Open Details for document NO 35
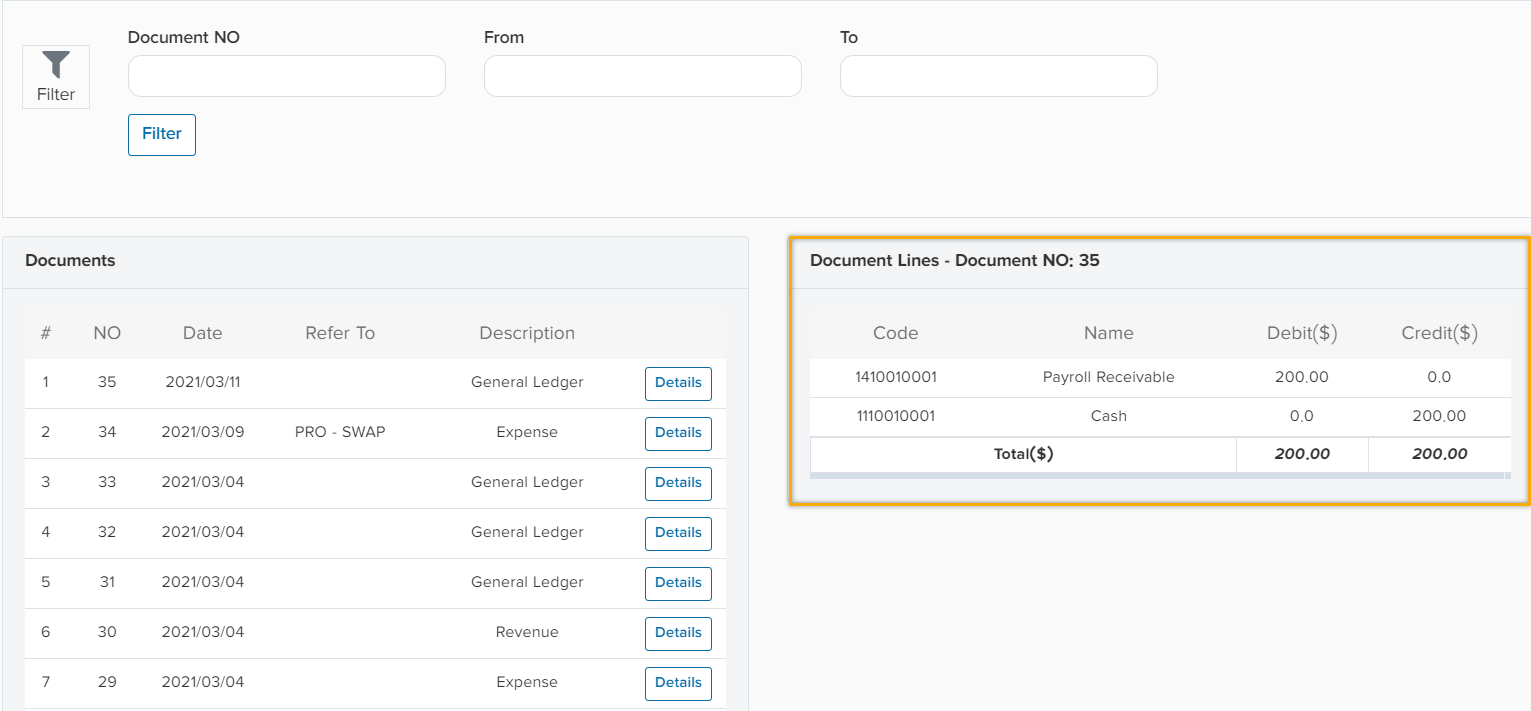1531x711 pixels. point(678,383)
